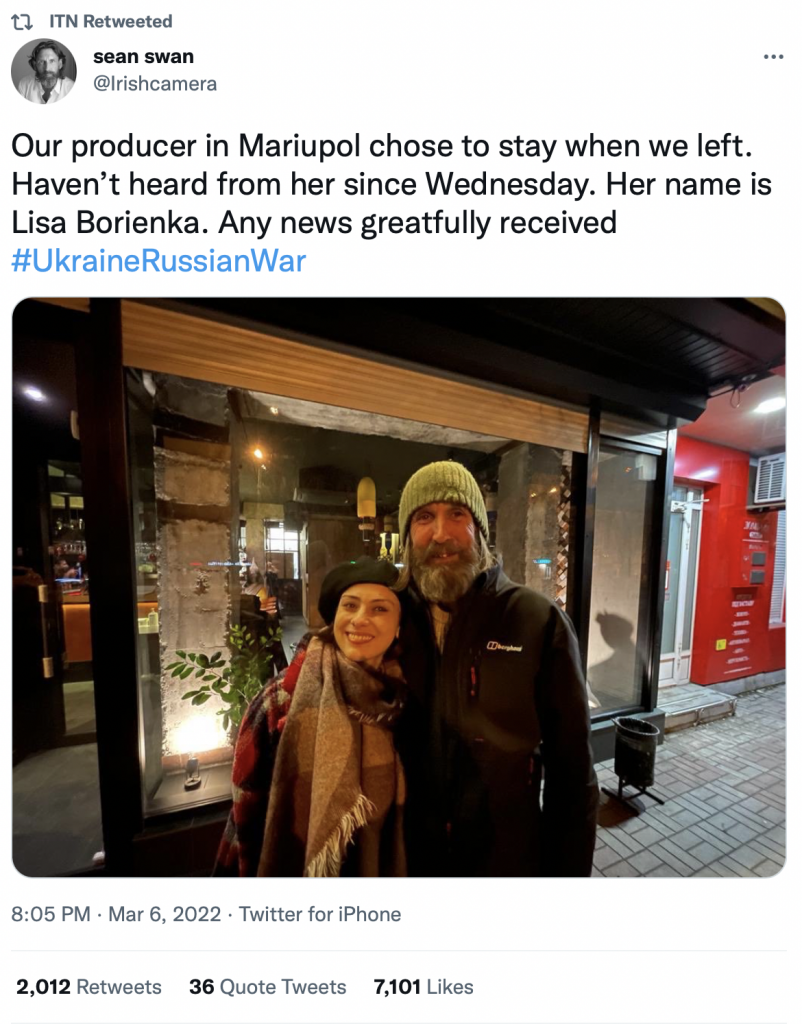The image size is (802, 1024).
Task: Click the Quote Tweets count number 36
Action: (202, 986)
